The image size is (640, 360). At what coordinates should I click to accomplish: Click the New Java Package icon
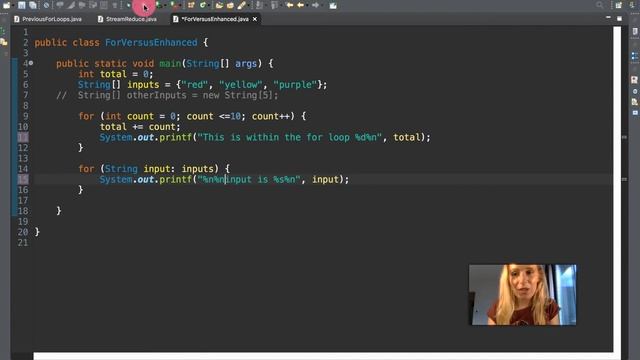pyautogui.click(x=191, y=5)
